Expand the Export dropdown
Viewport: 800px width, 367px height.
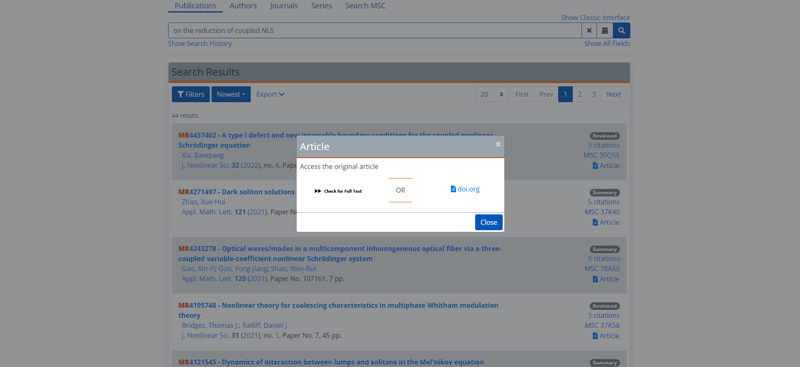pos(270,94)
